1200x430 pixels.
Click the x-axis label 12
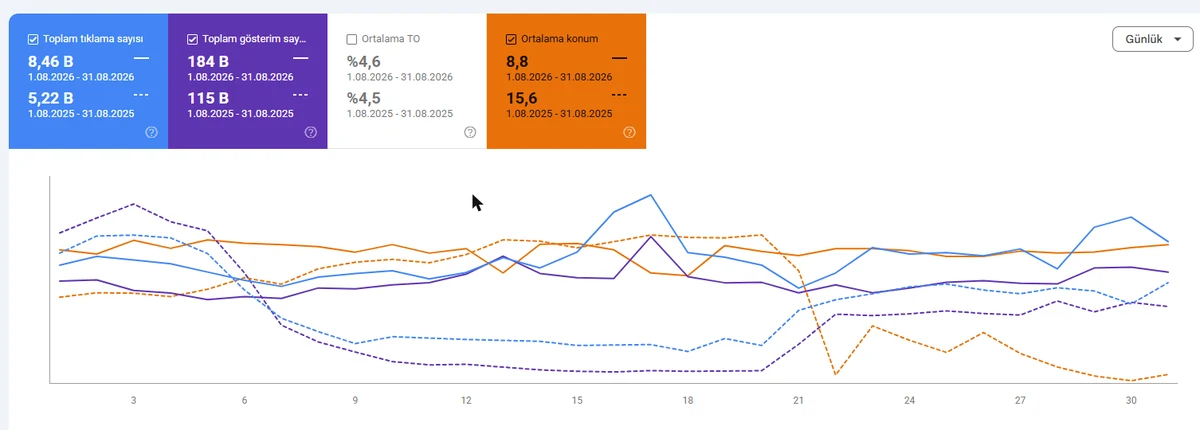[x=466, y=400]
